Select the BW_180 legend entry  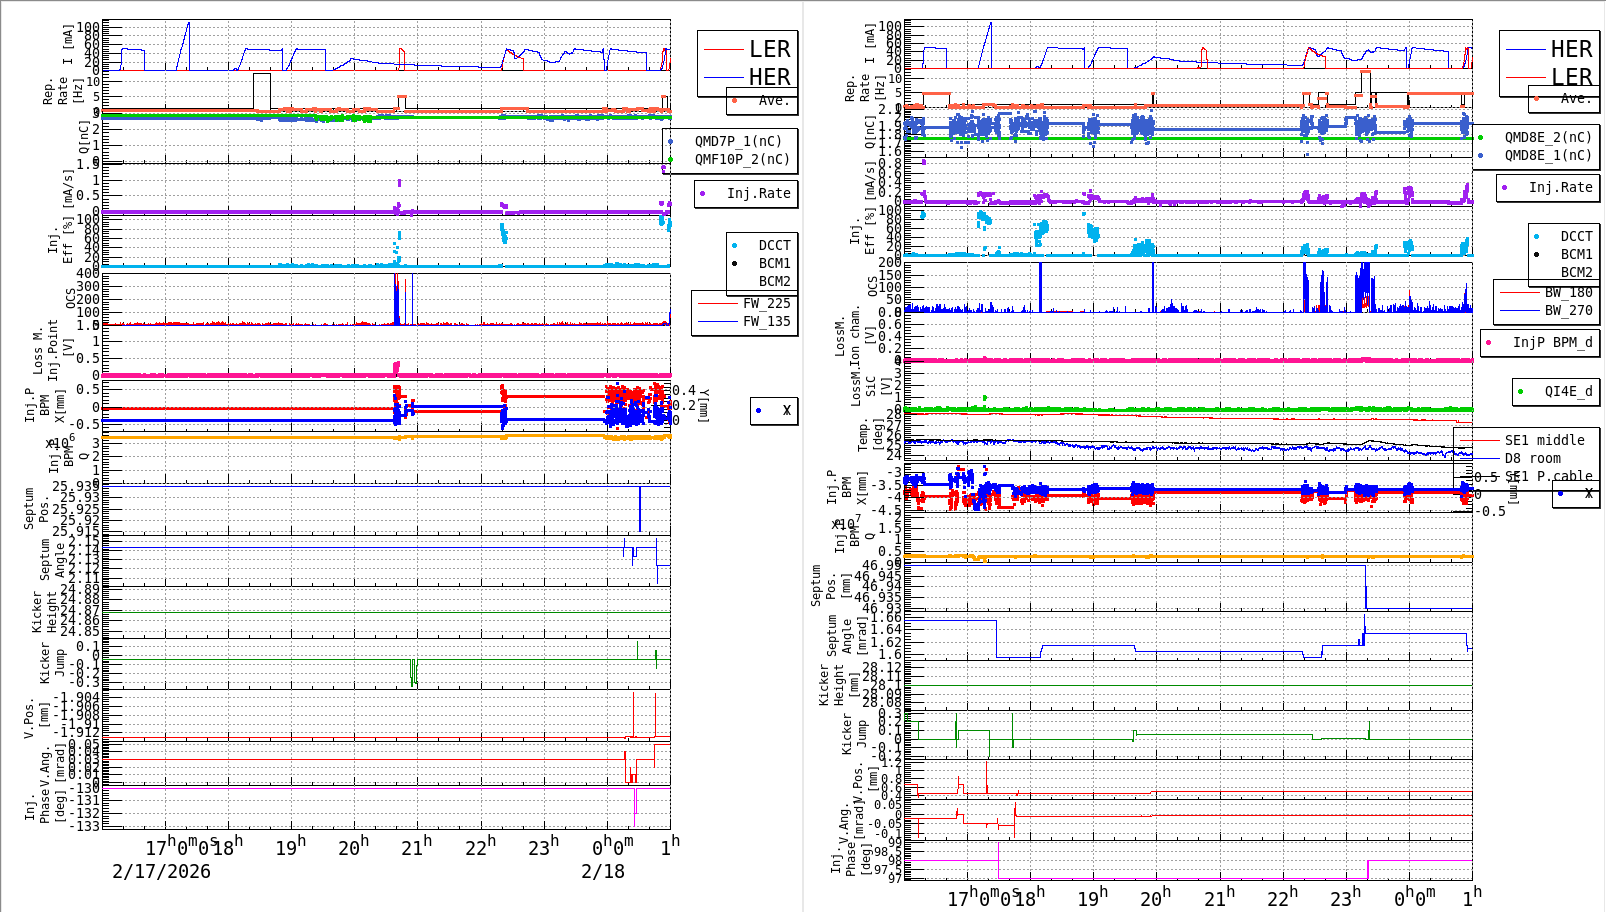click(x=1568, y=292)
